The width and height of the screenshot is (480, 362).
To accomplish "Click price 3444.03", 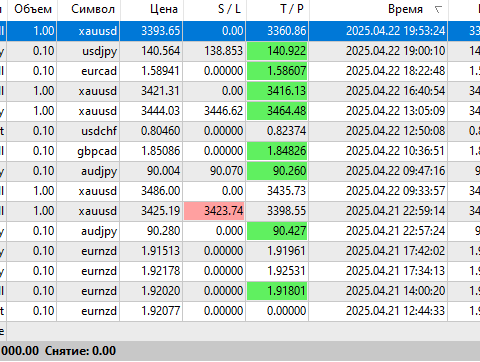I will pyautogui.click(x=160, y=111).
